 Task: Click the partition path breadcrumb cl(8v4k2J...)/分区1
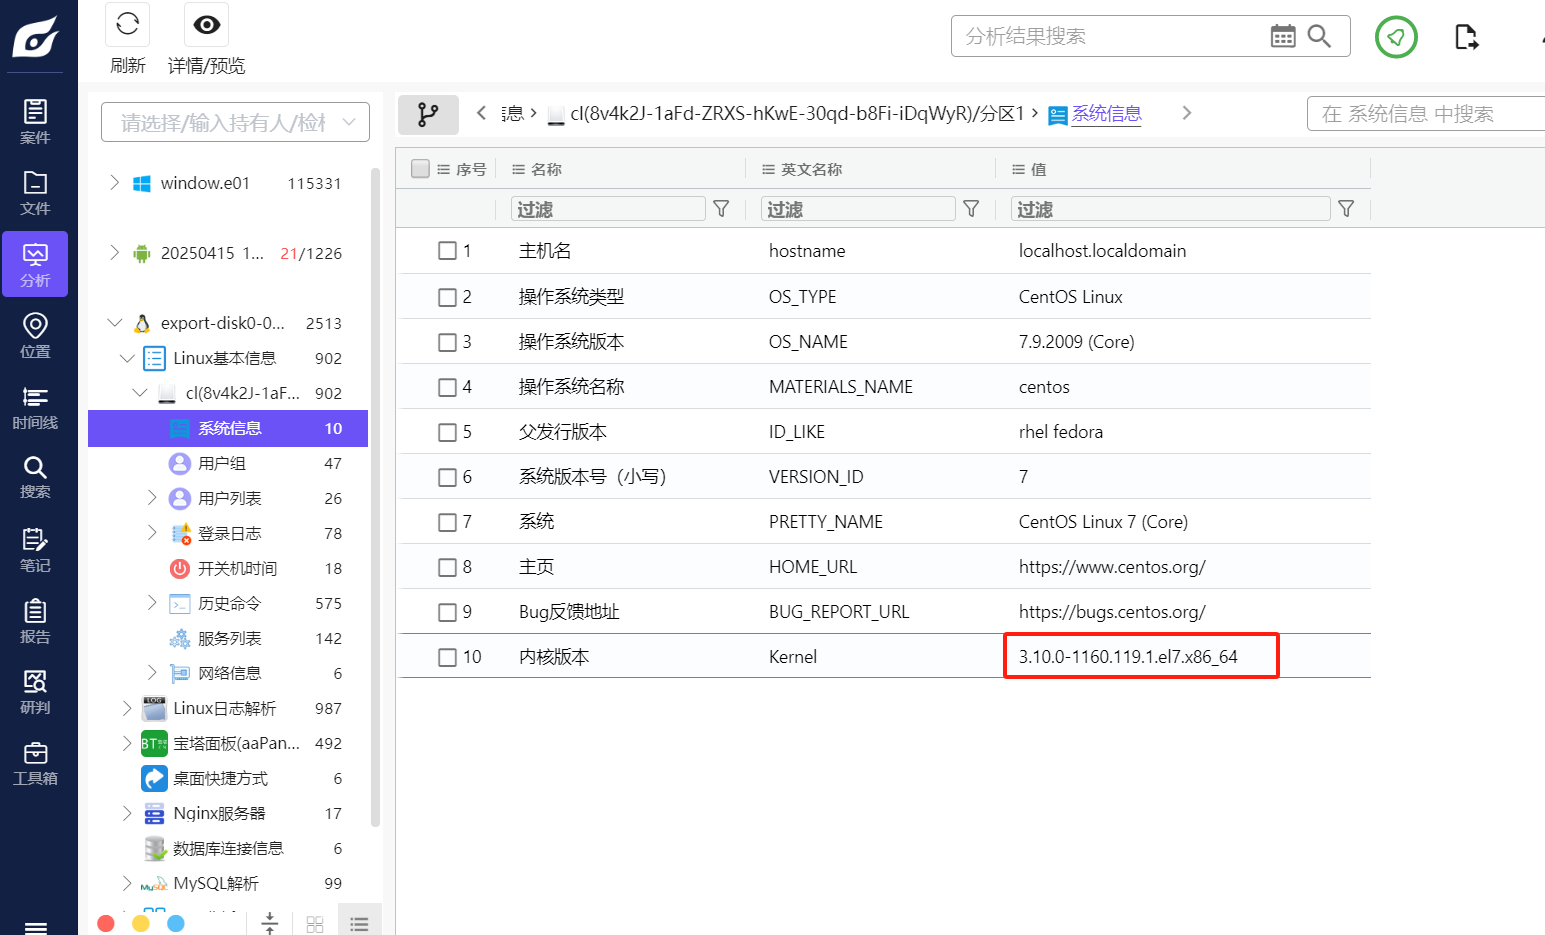[x=797, y=114]
